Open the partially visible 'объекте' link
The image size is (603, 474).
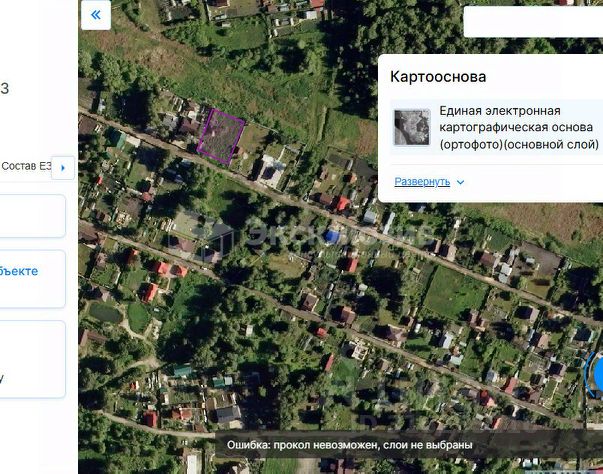tap(19, 271)
